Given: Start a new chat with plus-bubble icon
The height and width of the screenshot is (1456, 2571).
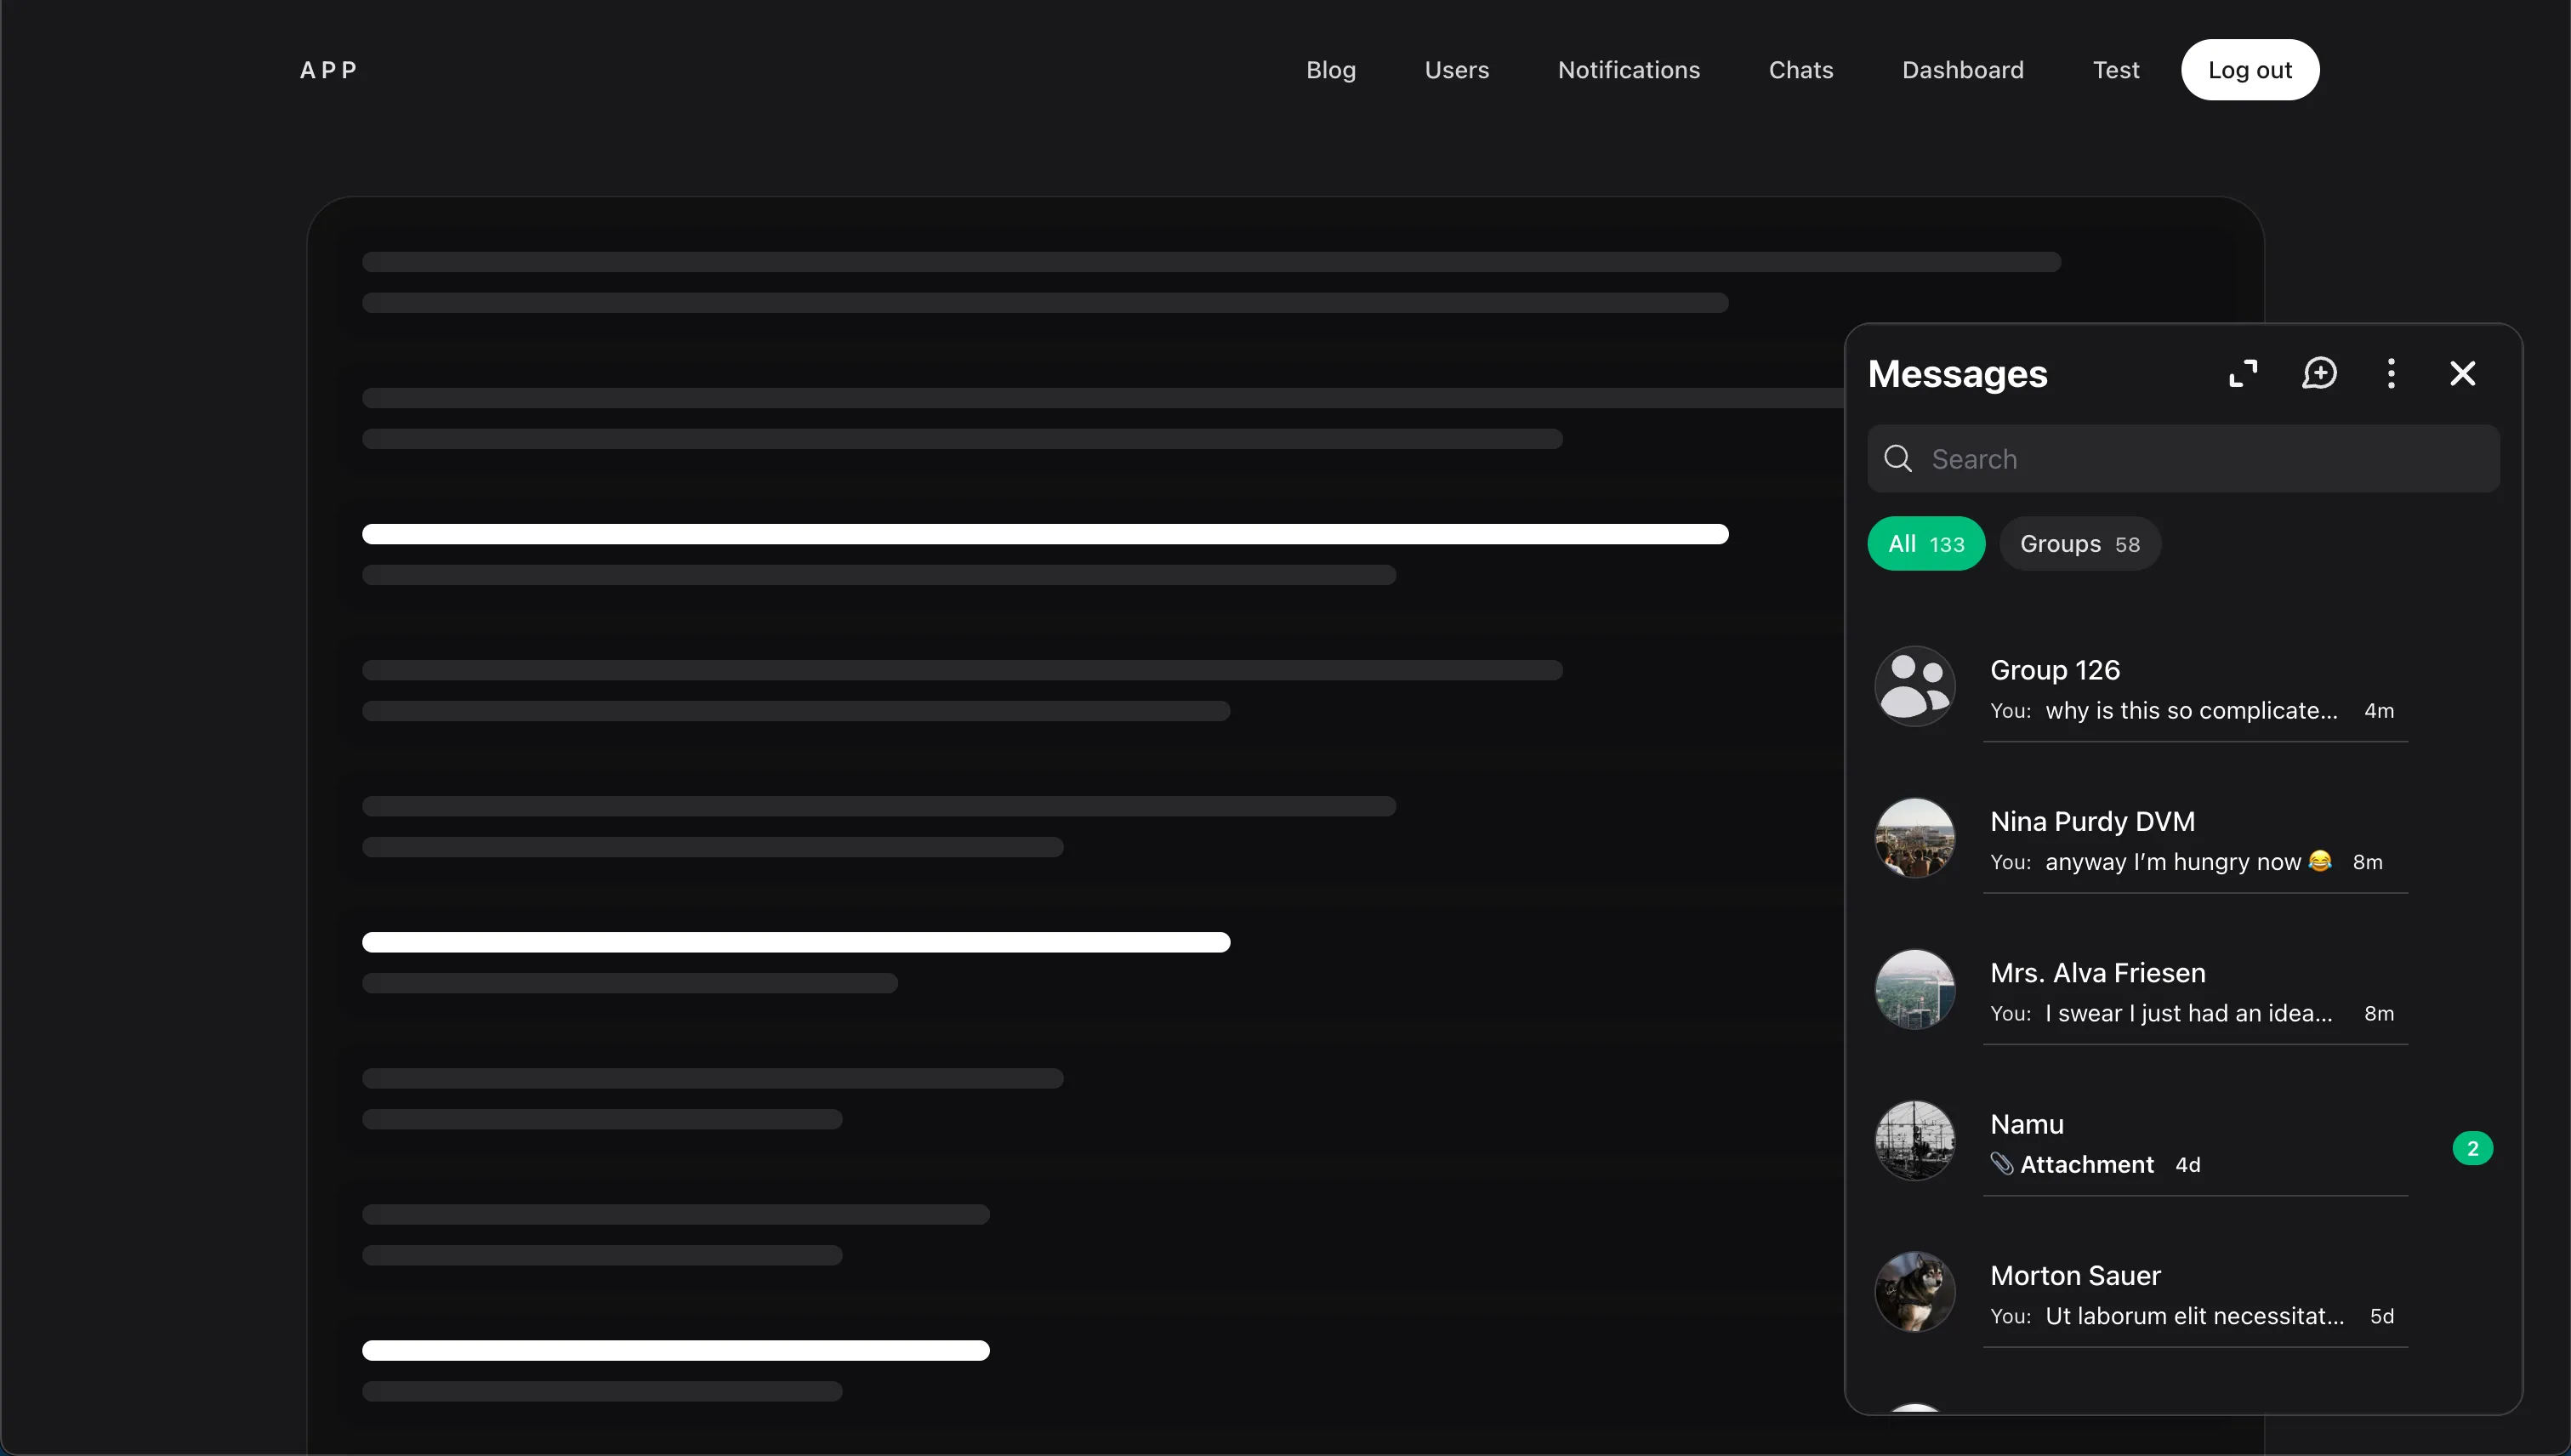Looking at the screenshot, I should point(2319,374).
